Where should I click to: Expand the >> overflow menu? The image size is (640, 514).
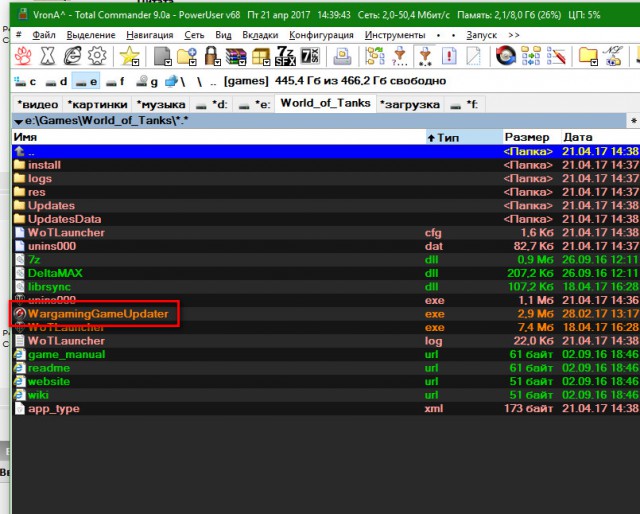pos(514,36)
